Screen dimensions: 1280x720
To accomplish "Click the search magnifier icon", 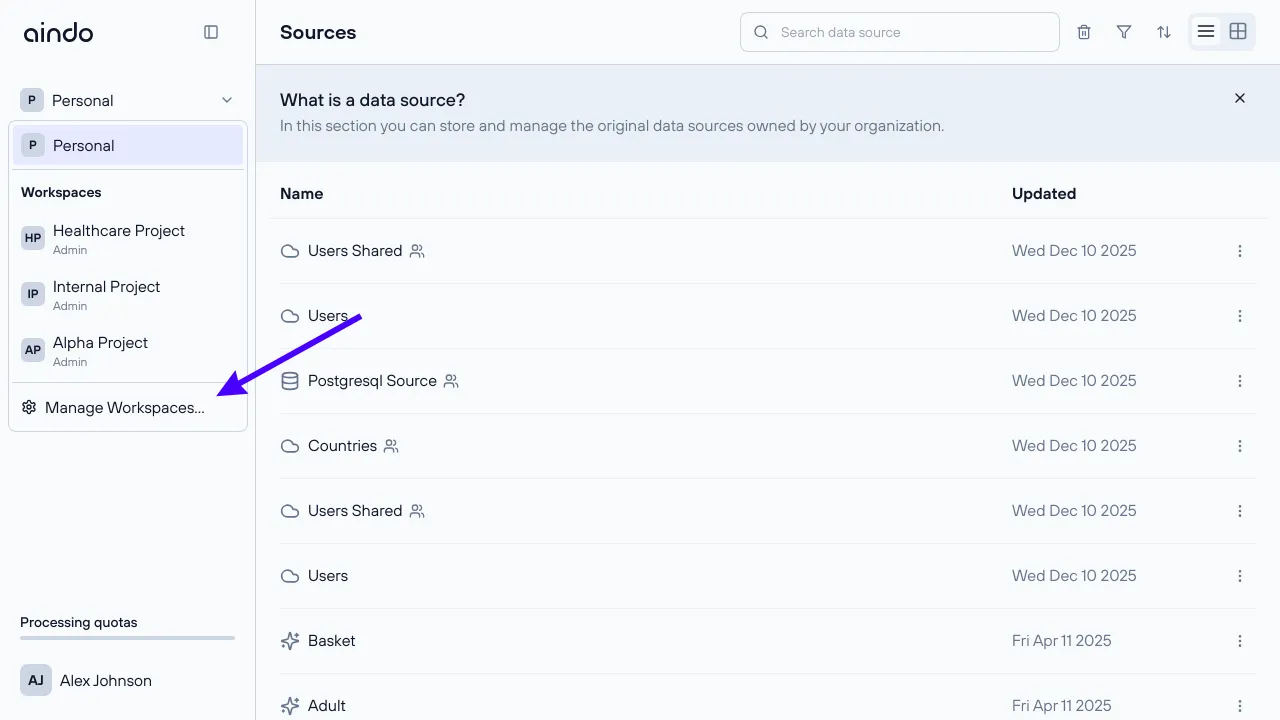I will point(760,31).
